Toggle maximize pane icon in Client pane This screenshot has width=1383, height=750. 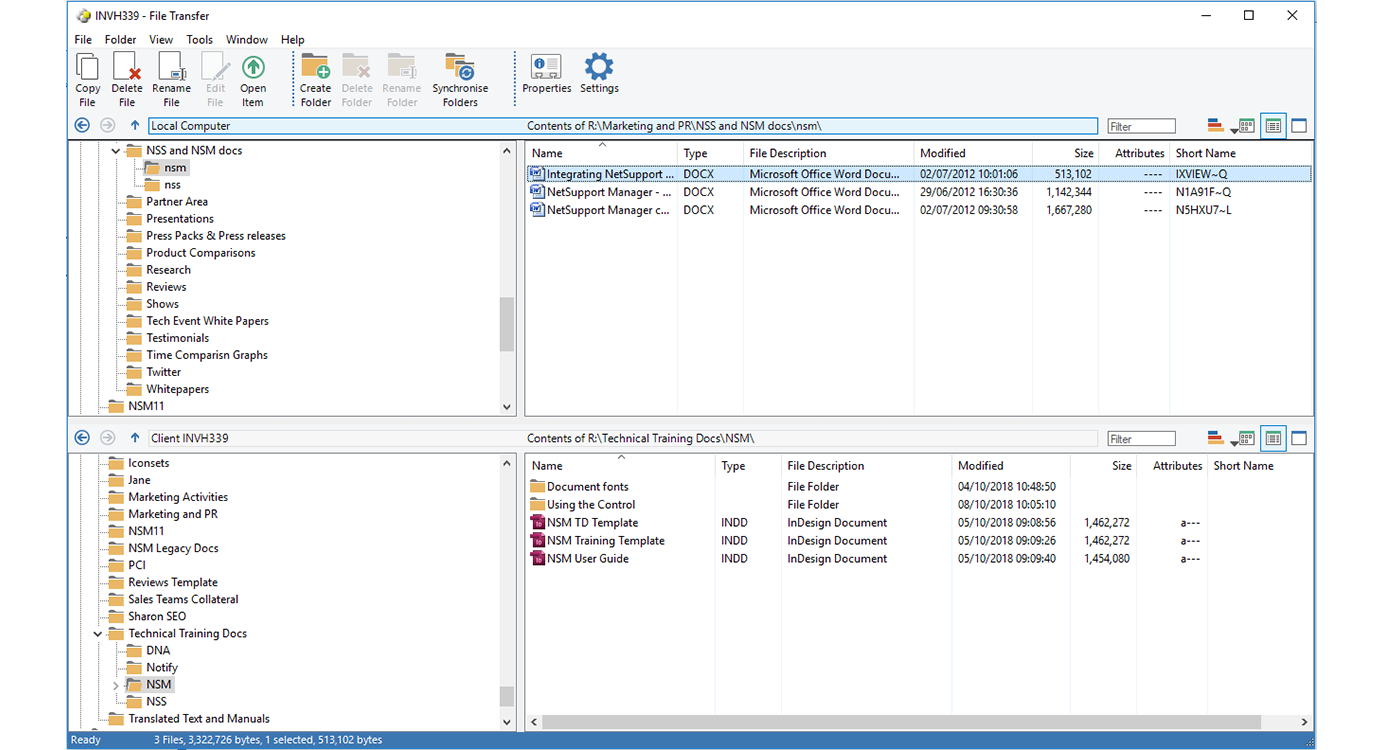[1299, 438]
